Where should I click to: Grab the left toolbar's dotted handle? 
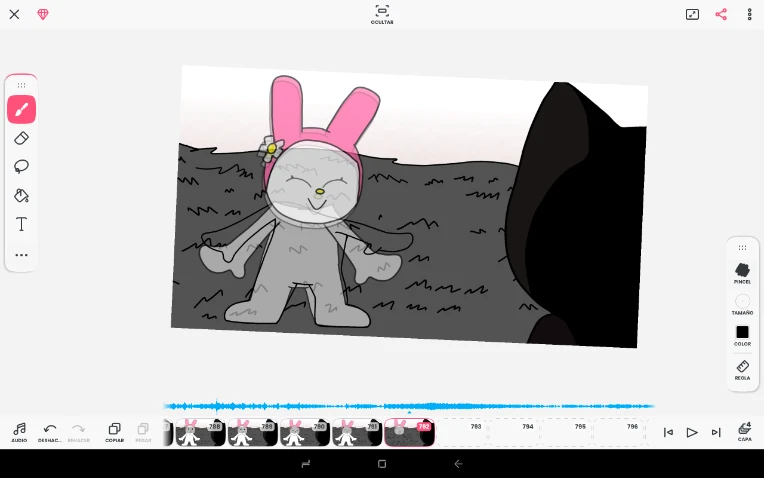point(21,85)
